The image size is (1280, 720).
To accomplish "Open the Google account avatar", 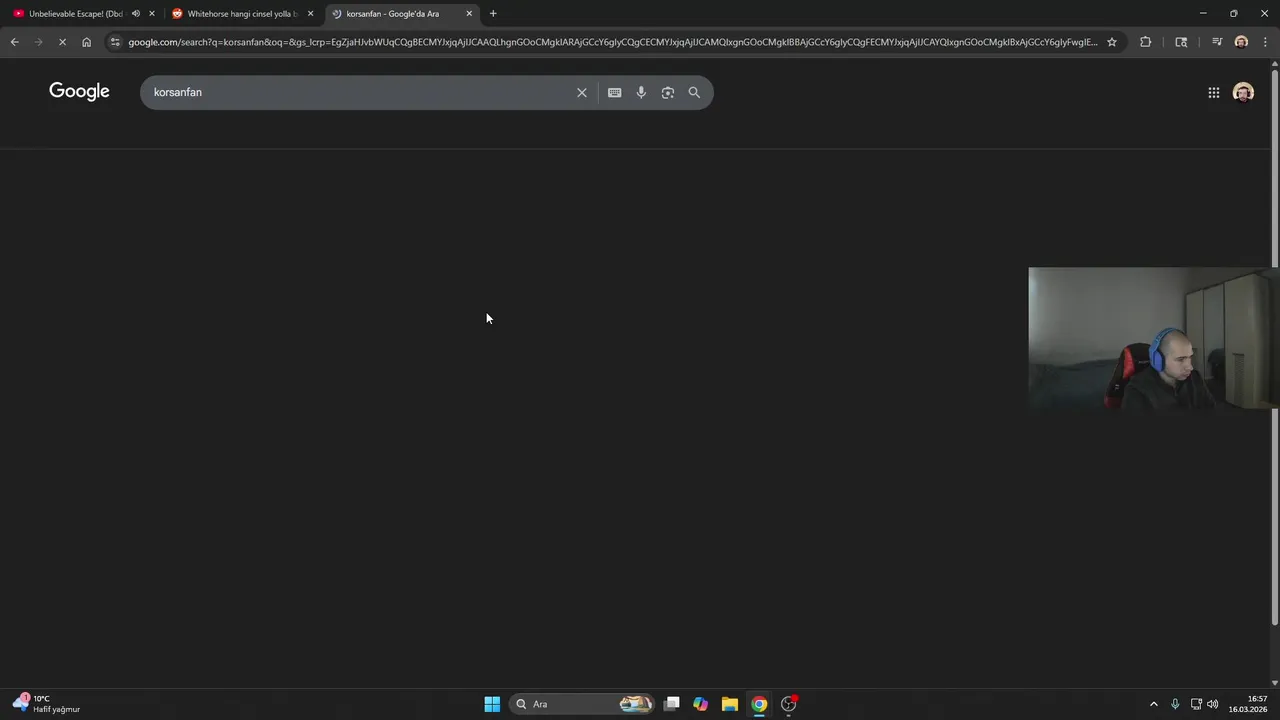I will tap(1243, 92).
